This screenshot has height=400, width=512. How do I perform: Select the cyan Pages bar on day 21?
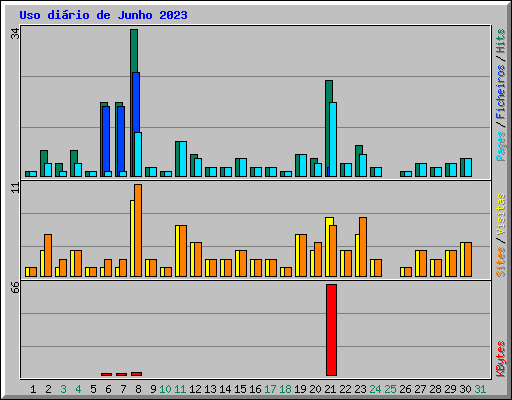[333, 139]
